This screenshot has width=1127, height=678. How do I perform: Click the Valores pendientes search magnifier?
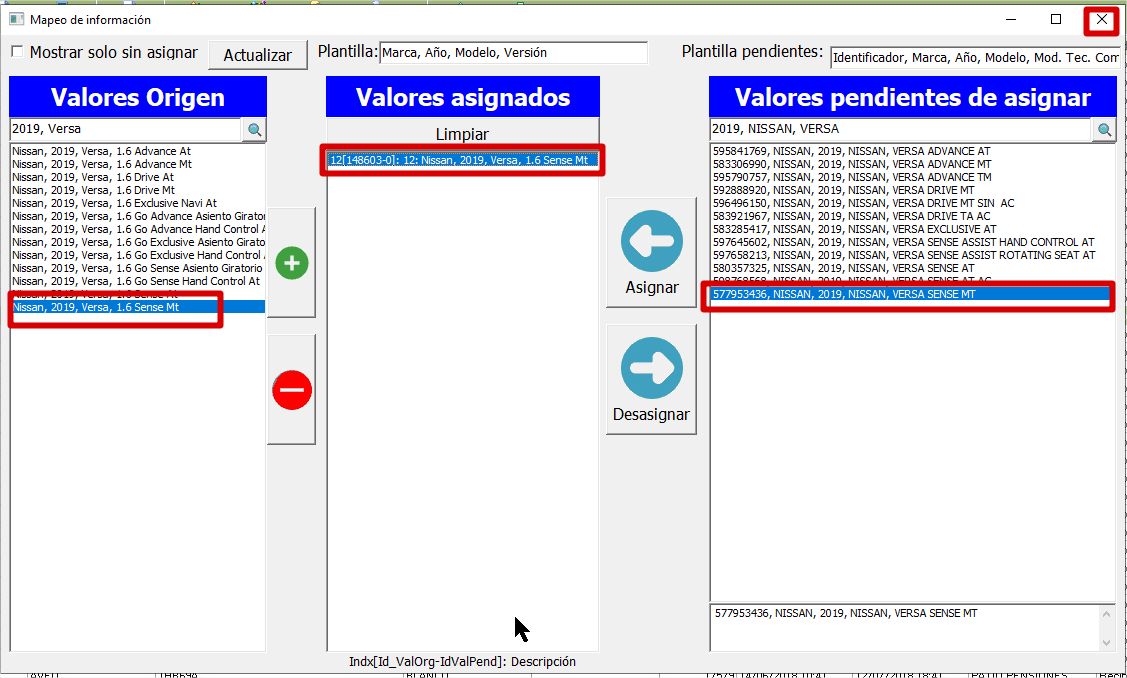tap(1104, 129)
